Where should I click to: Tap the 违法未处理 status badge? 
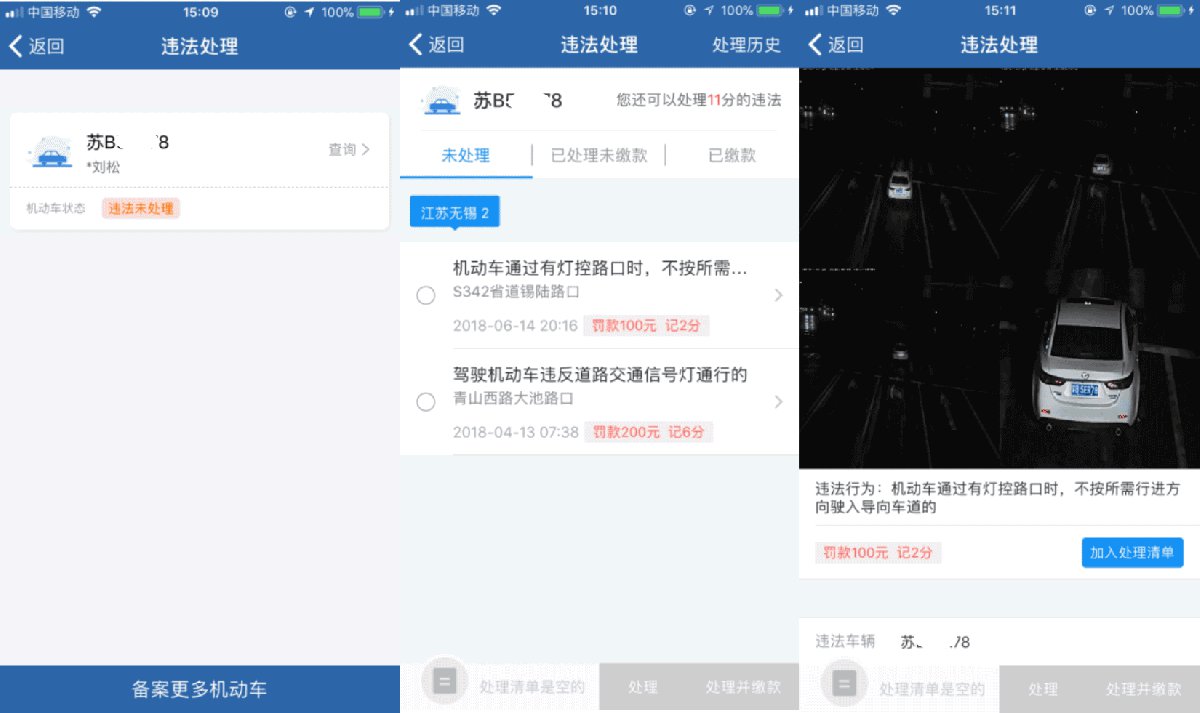click(x=141, y=209)
